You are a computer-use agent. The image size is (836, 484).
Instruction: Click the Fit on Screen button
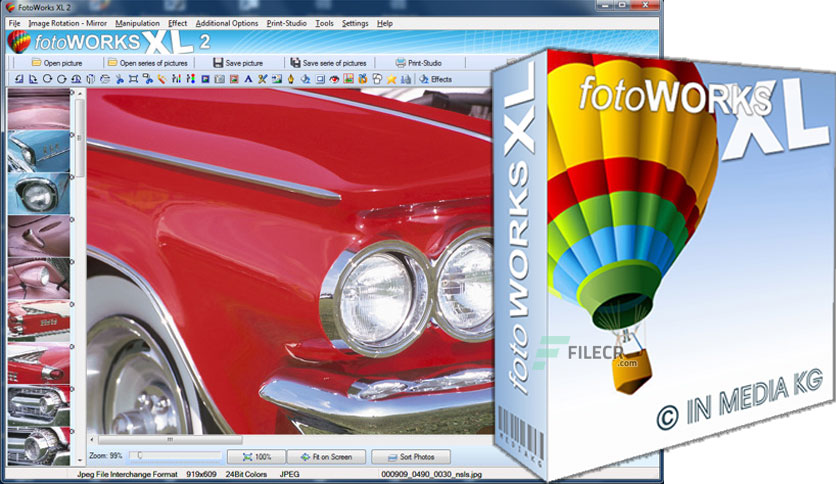326,457
